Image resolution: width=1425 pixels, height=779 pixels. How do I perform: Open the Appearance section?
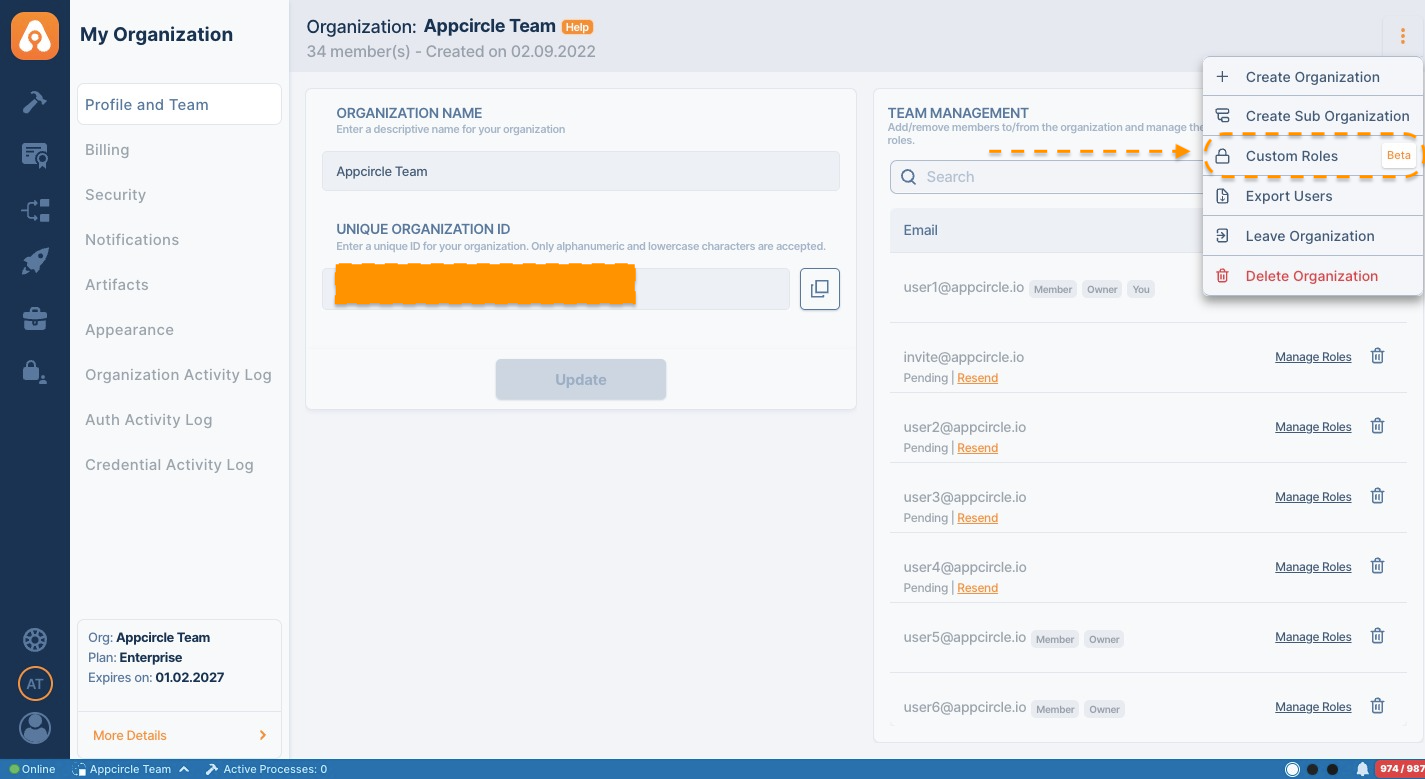(129, 330)
